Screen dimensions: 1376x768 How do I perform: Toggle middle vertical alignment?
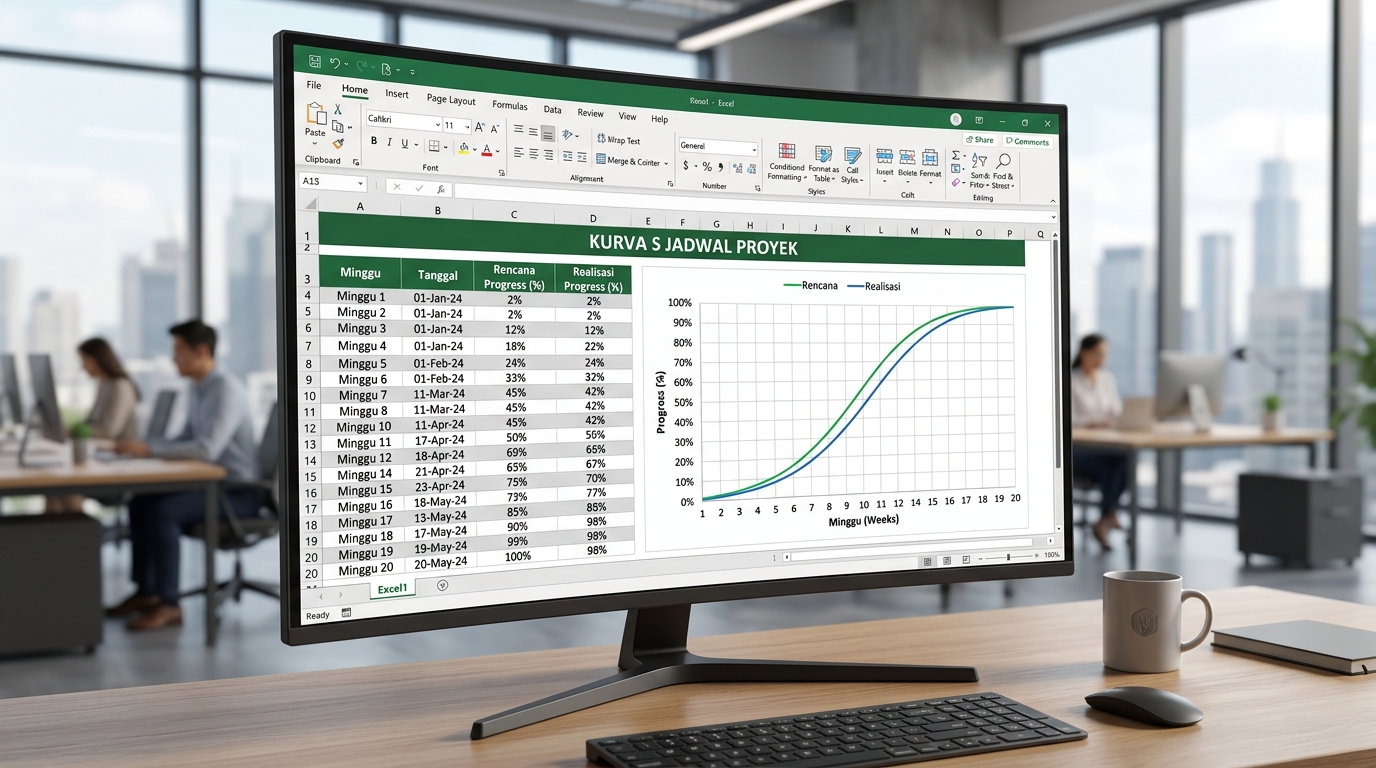pyautogui.click(x=533, y=131)
